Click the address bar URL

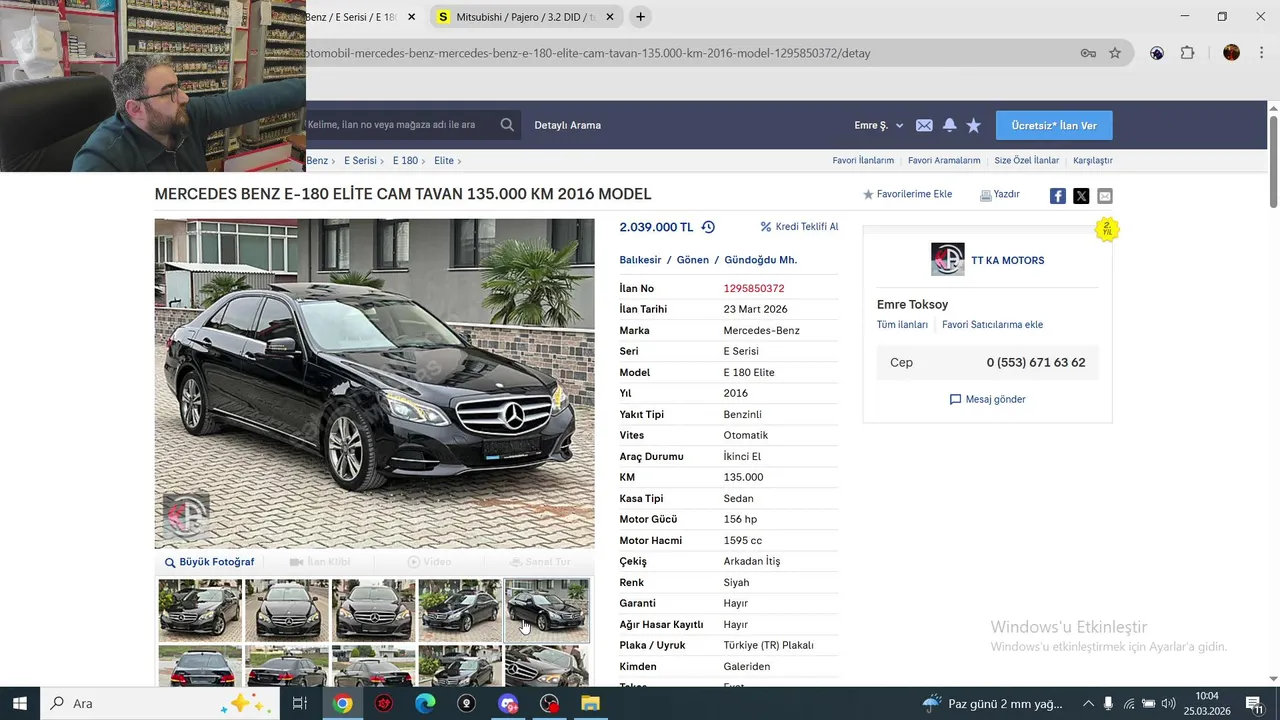coord(588,53)
